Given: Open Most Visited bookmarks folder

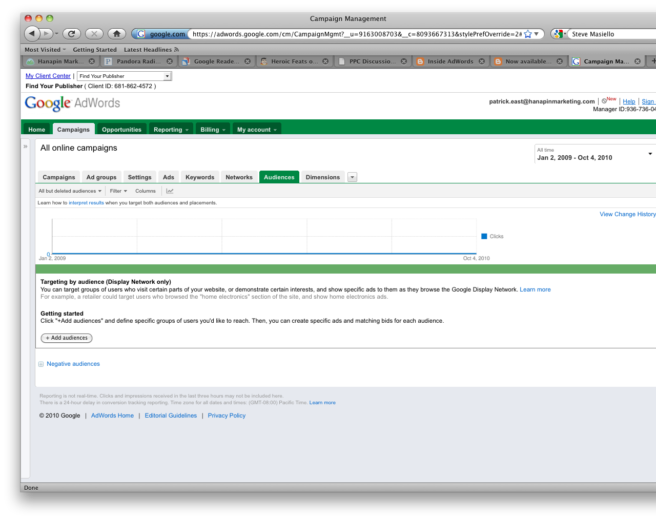Looking at the screenshot, I should click(x=45, y=49).
